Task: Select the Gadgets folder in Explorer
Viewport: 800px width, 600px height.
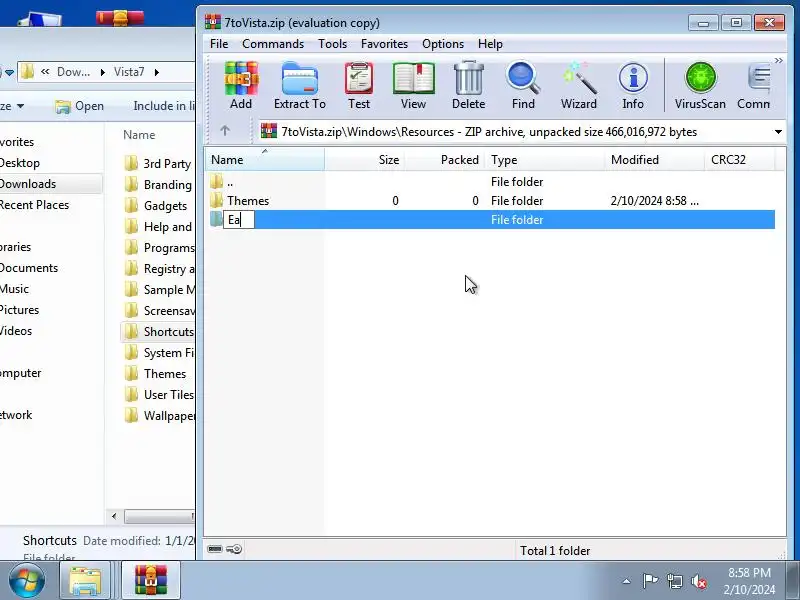Action: point(156,206)
